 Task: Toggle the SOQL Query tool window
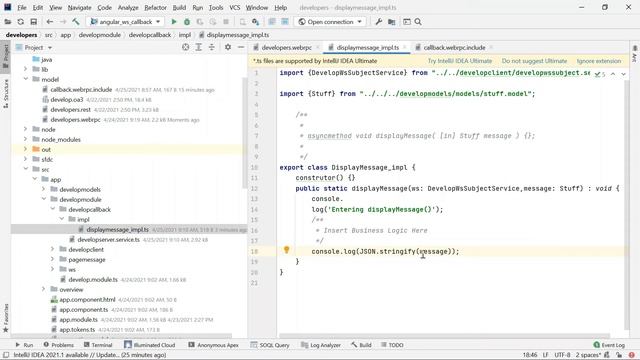point(270,345)
